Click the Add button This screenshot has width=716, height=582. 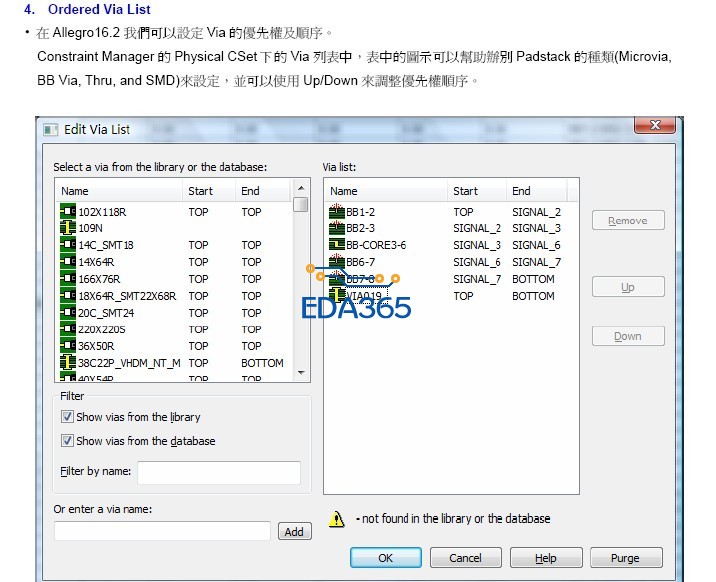[x=295, y=531]
